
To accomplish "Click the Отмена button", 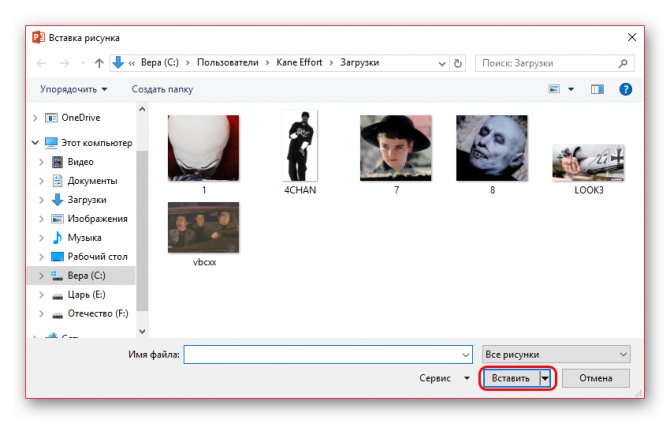I will point(596,378).
